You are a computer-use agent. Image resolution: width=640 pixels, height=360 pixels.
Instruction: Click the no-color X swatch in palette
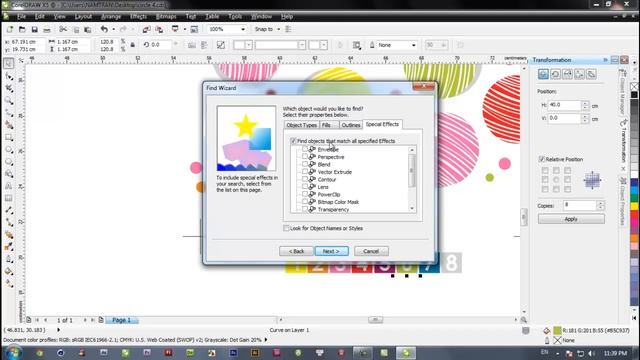point(634,87)
